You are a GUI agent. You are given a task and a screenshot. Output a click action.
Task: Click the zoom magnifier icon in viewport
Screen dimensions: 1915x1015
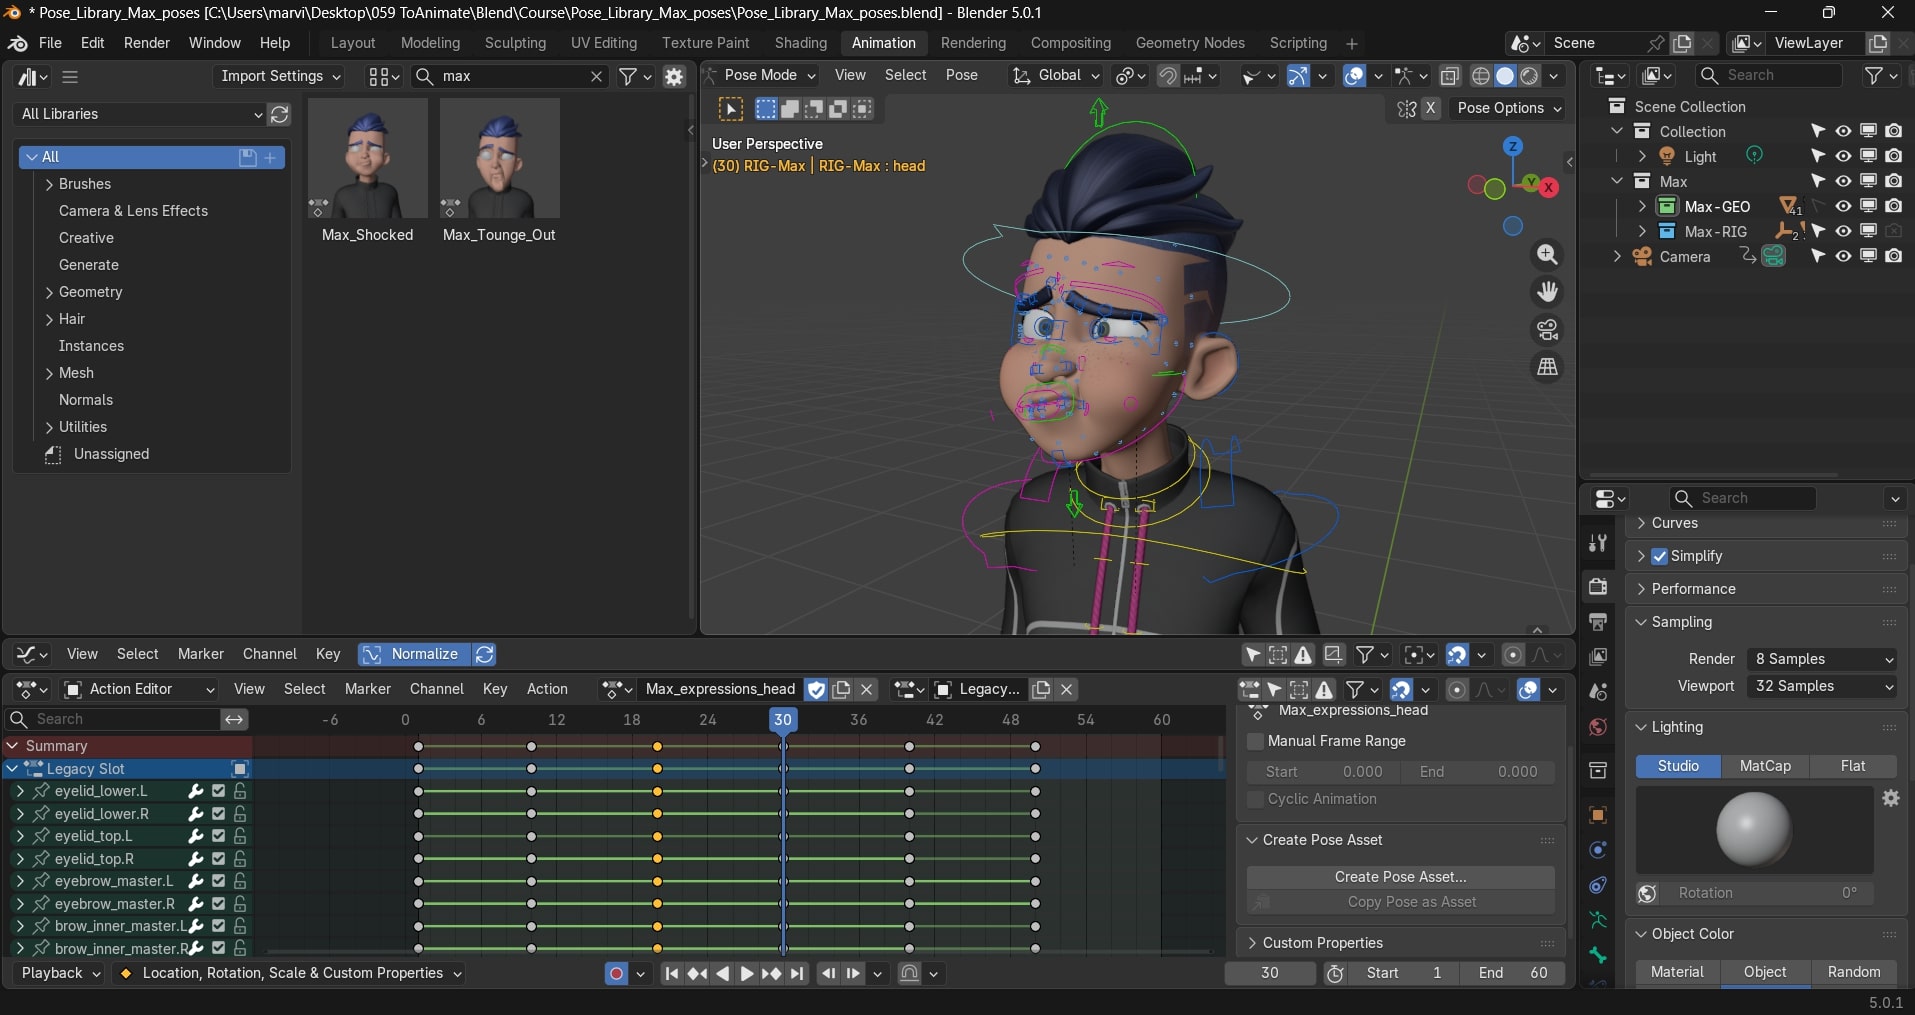[x=1547, y=255]
